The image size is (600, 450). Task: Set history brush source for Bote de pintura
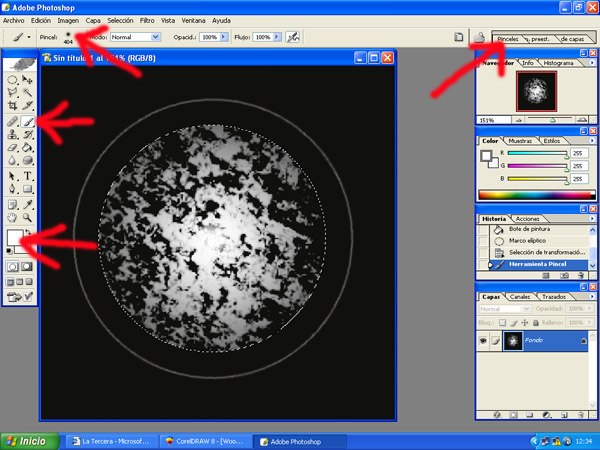tap(483, 229)
